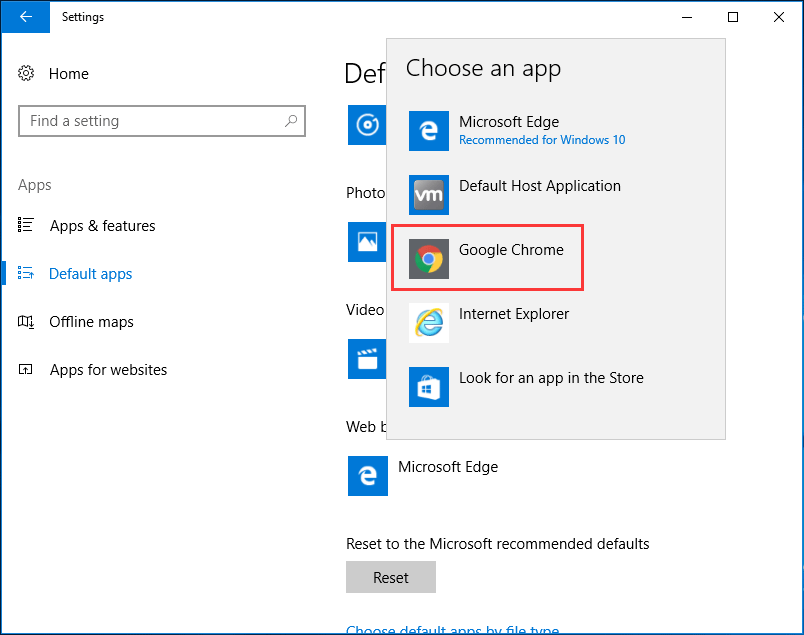Select Google Chrome label

click(511, 250)
